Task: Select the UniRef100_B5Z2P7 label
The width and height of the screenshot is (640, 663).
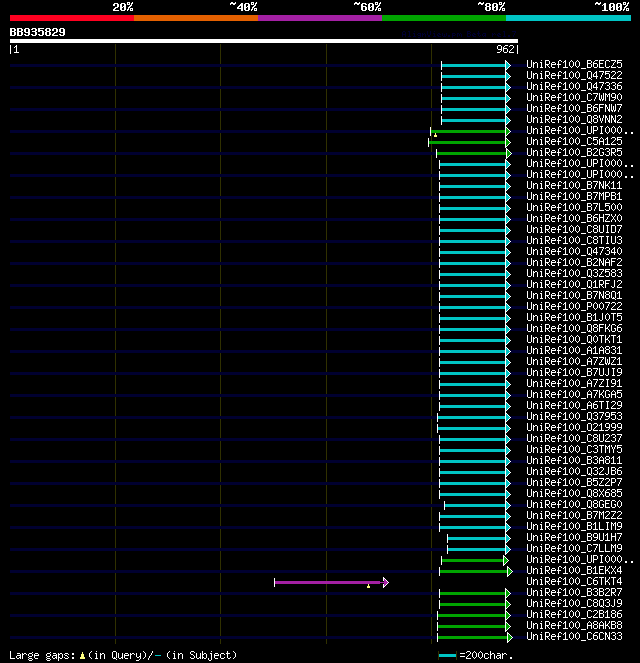Action: point(574,482)
